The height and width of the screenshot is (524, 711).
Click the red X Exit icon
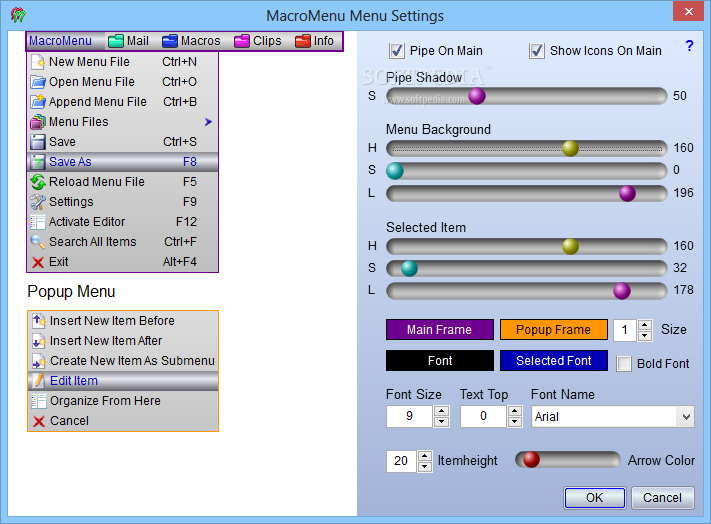(38, 262)
